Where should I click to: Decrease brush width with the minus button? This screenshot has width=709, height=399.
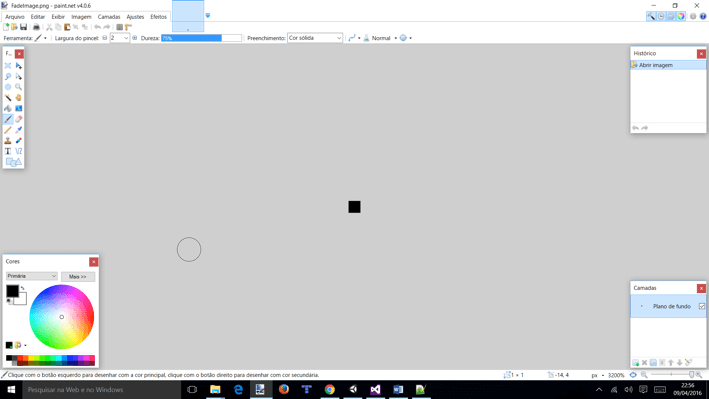[x=104, y=38]
